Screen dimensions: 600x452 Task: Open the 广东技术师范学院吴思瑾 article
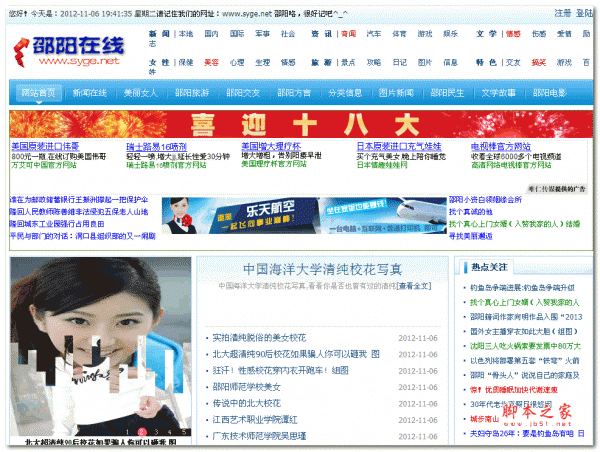coord(259,436)
